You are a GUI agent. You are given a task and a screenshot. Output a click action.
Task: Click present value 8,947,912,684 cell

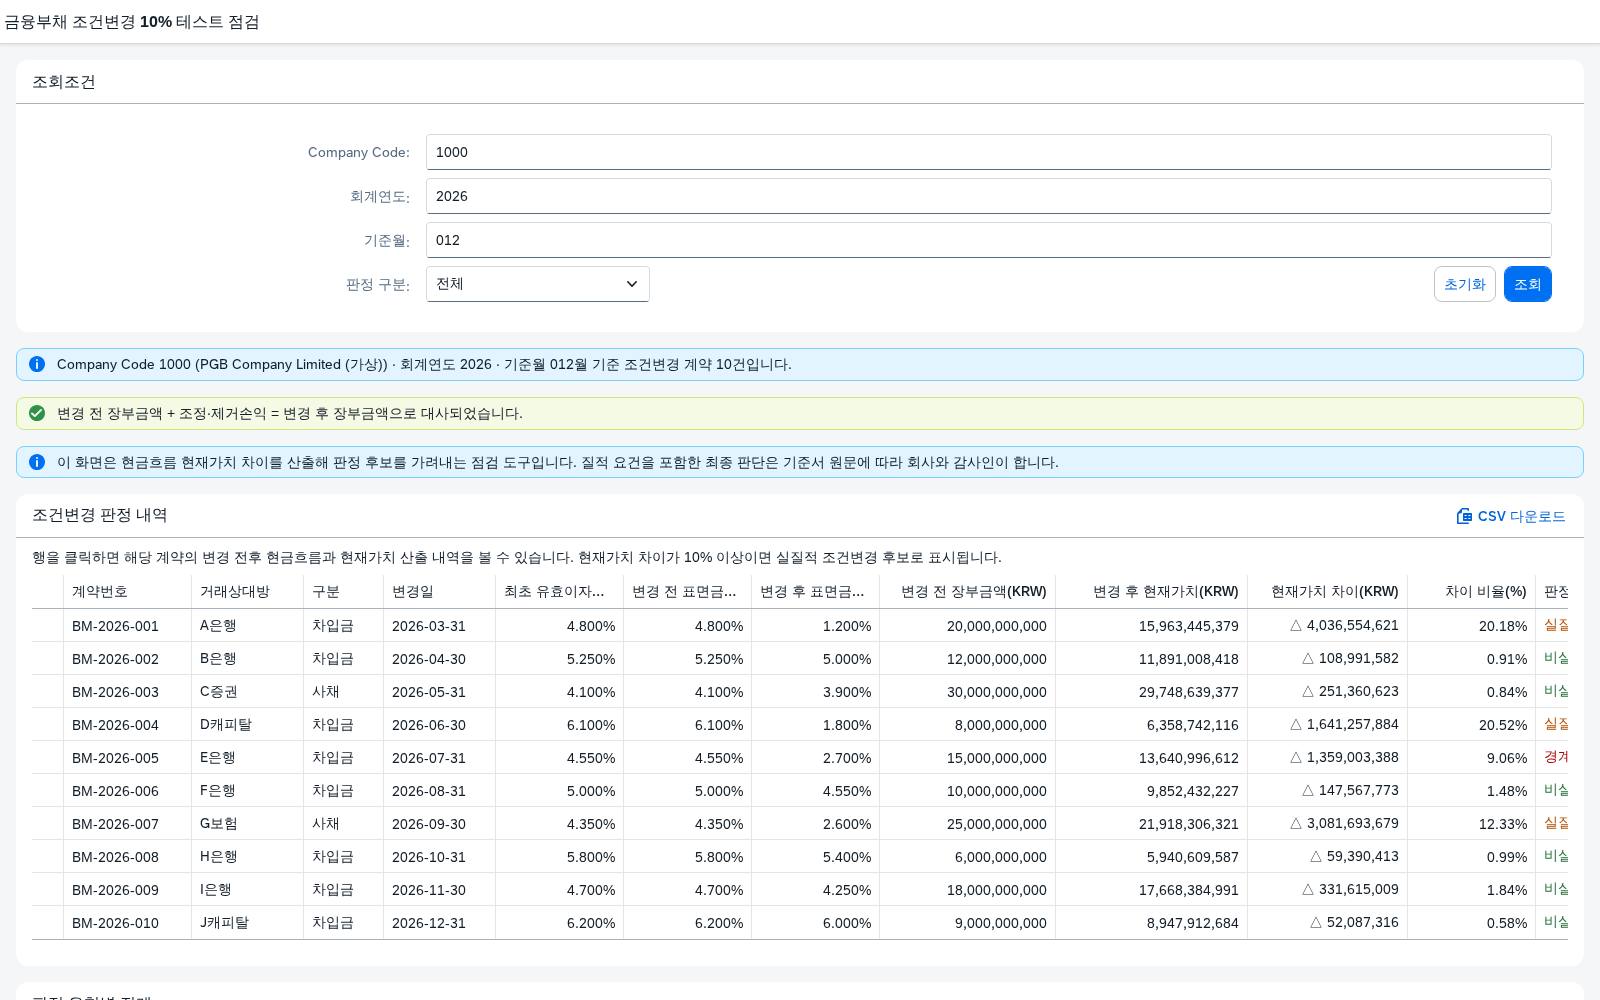pyautogui.click(x=1151, y=923)
